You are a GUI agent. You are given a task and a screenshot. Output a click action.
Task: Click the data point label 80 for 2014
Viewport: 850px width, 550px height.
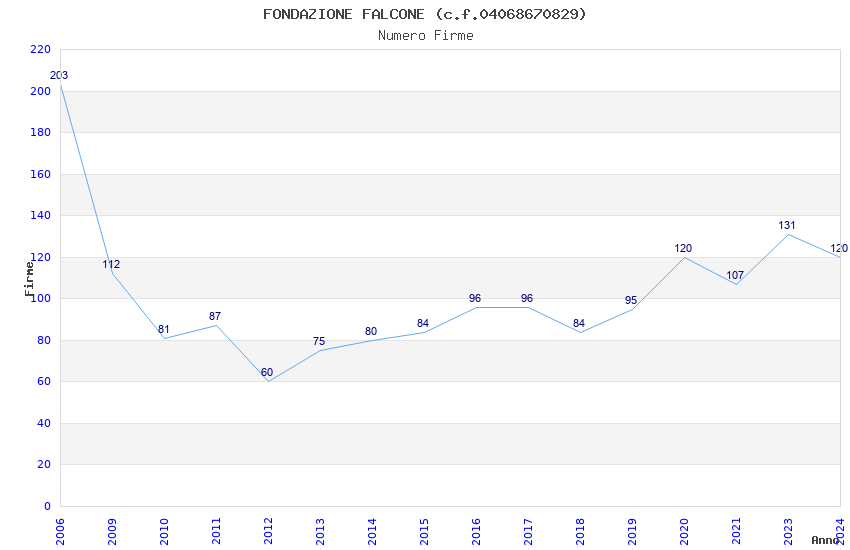coord(371,331)
